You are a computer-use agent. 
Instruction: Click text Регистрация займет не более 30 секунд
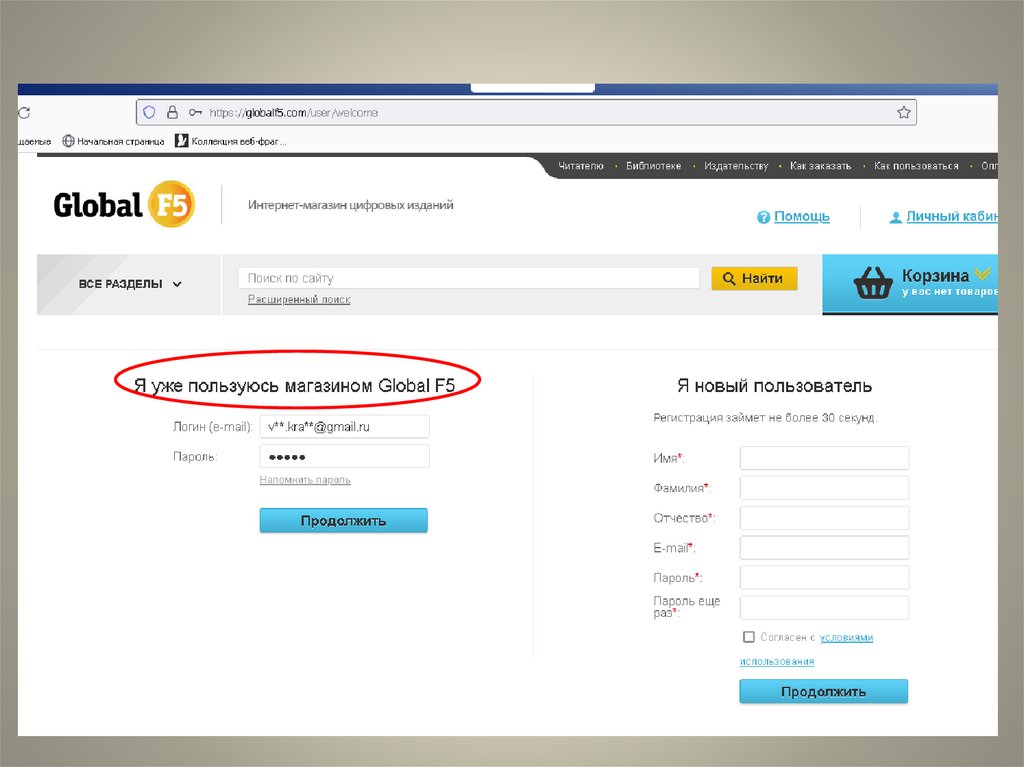tap(765, 418)
